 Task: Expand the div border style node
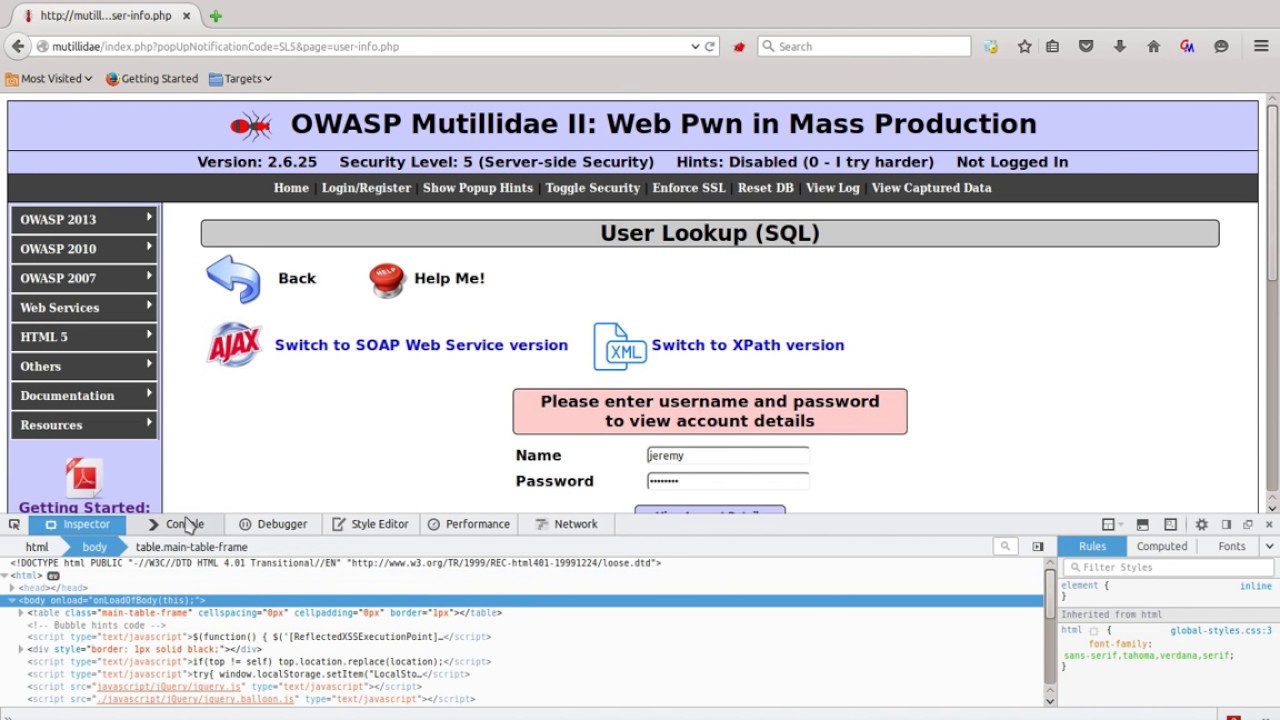[x=21, y=650]
